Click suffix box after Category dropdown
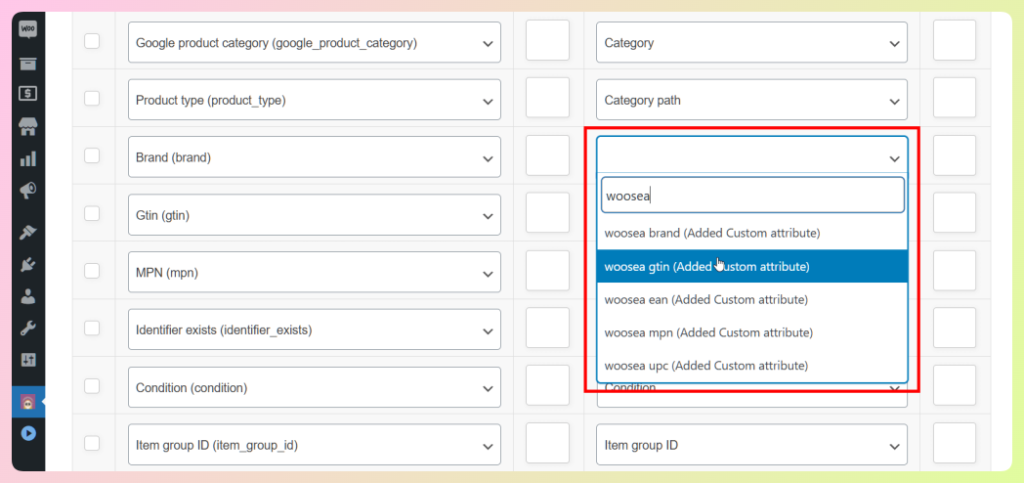The height and width of the screenshot is (483, 1024). coord(954,40)
